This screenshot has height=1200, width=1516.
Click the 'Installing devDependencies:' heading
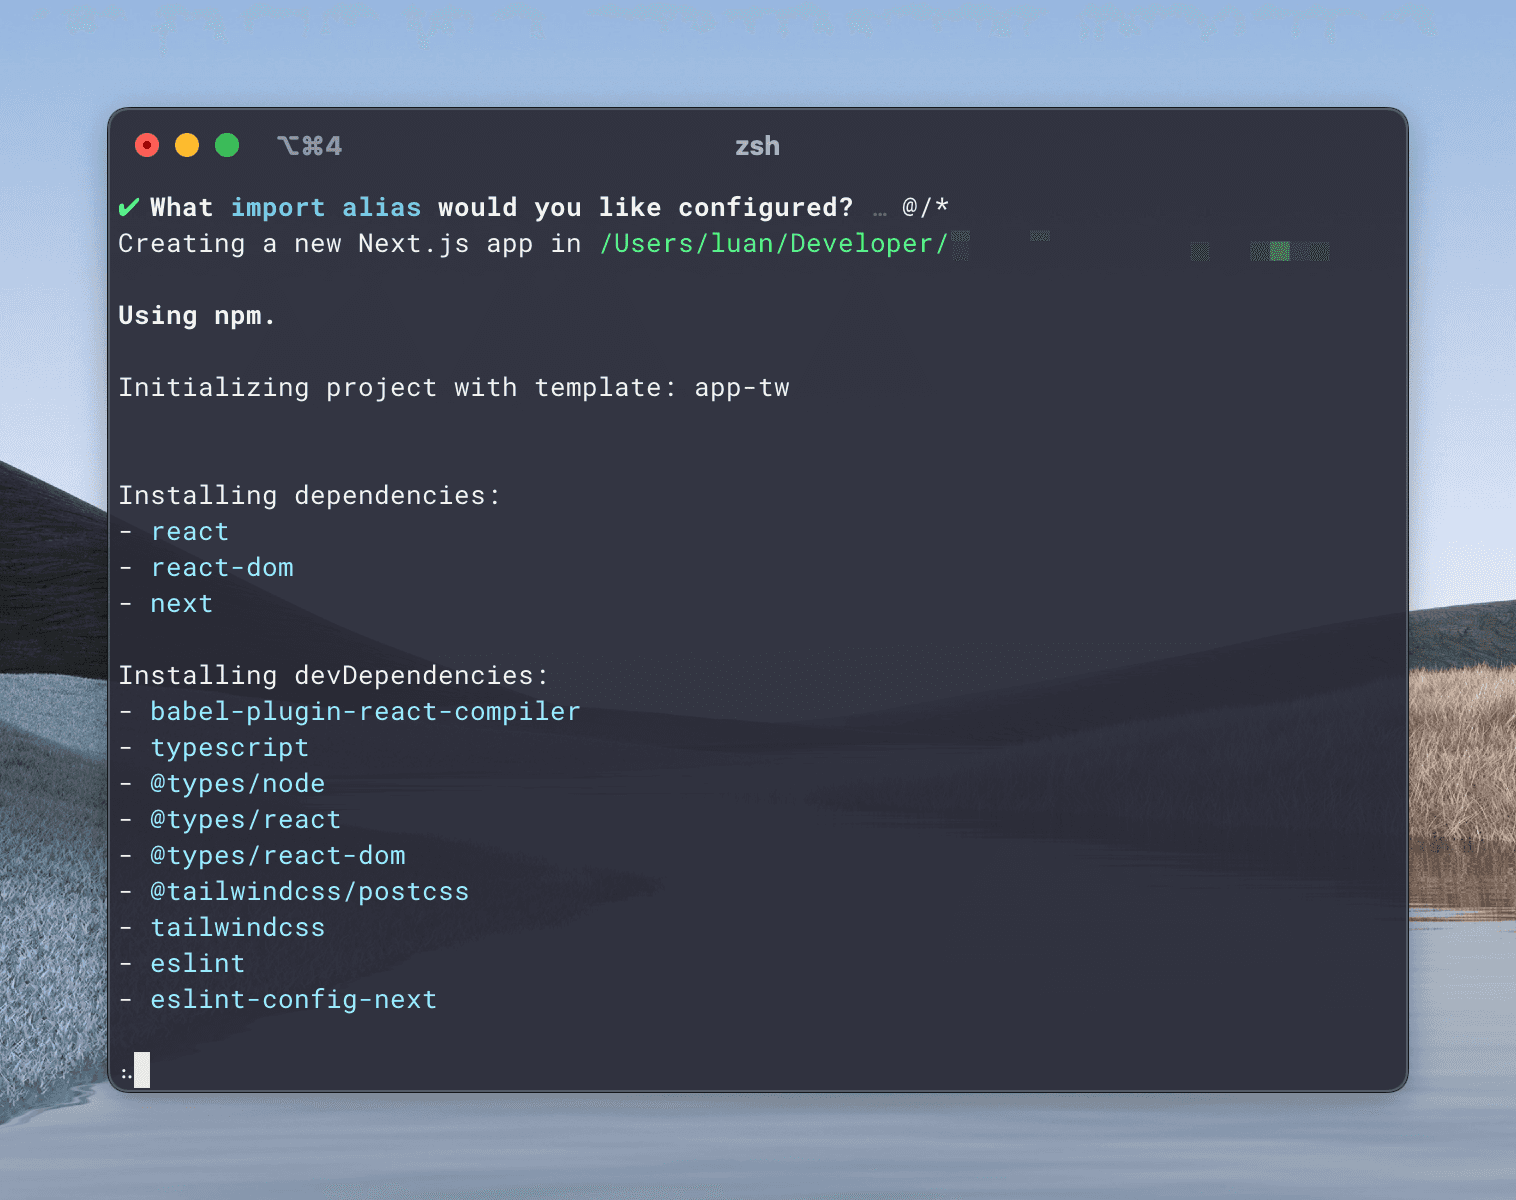(x=333, y=676)
